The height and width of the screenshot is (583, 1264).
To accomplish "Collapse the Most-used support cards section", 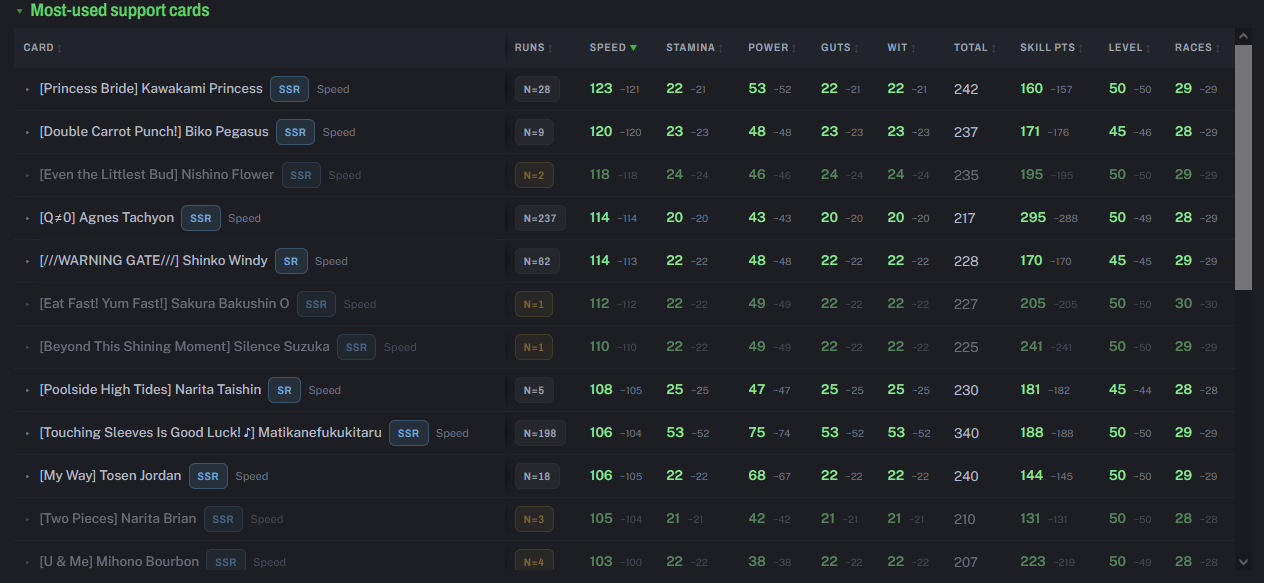I will click(20, 11).
